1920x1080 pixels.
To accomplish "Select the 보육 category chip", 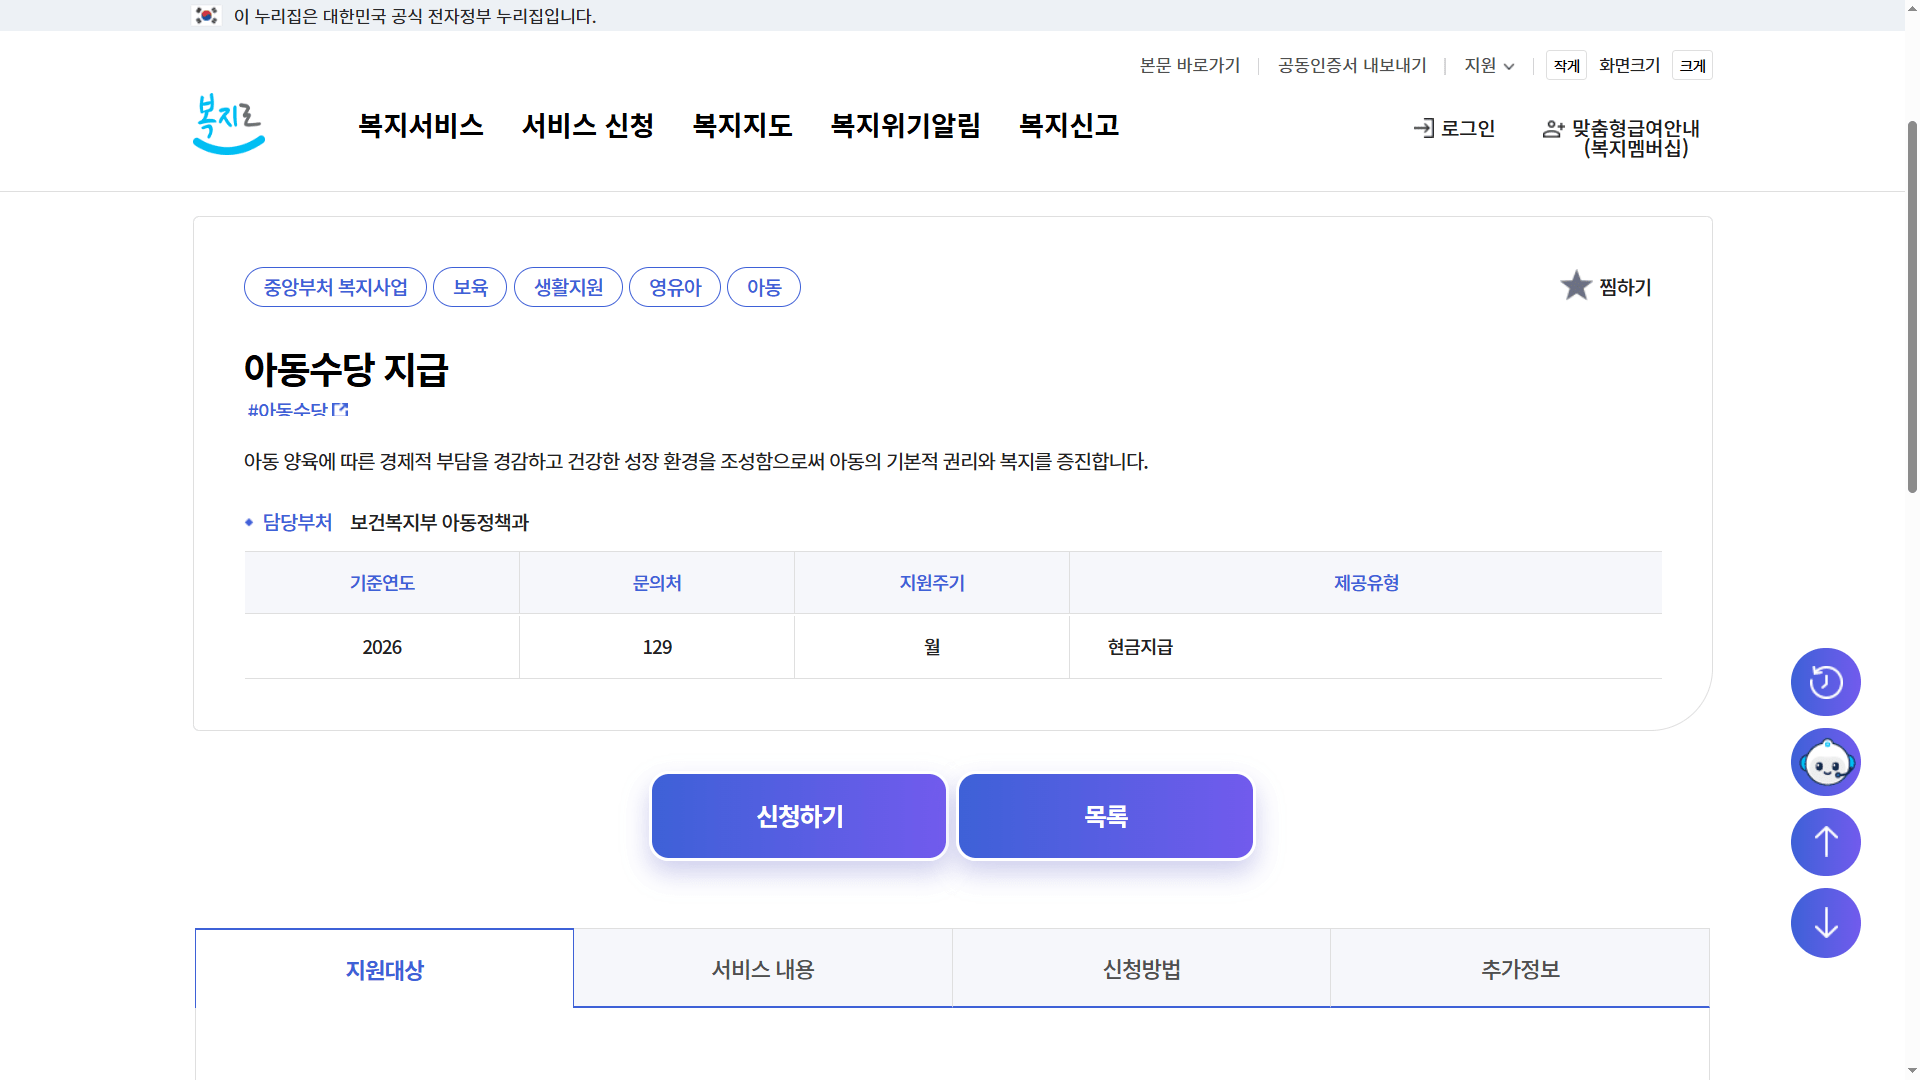I will [469, 287].
